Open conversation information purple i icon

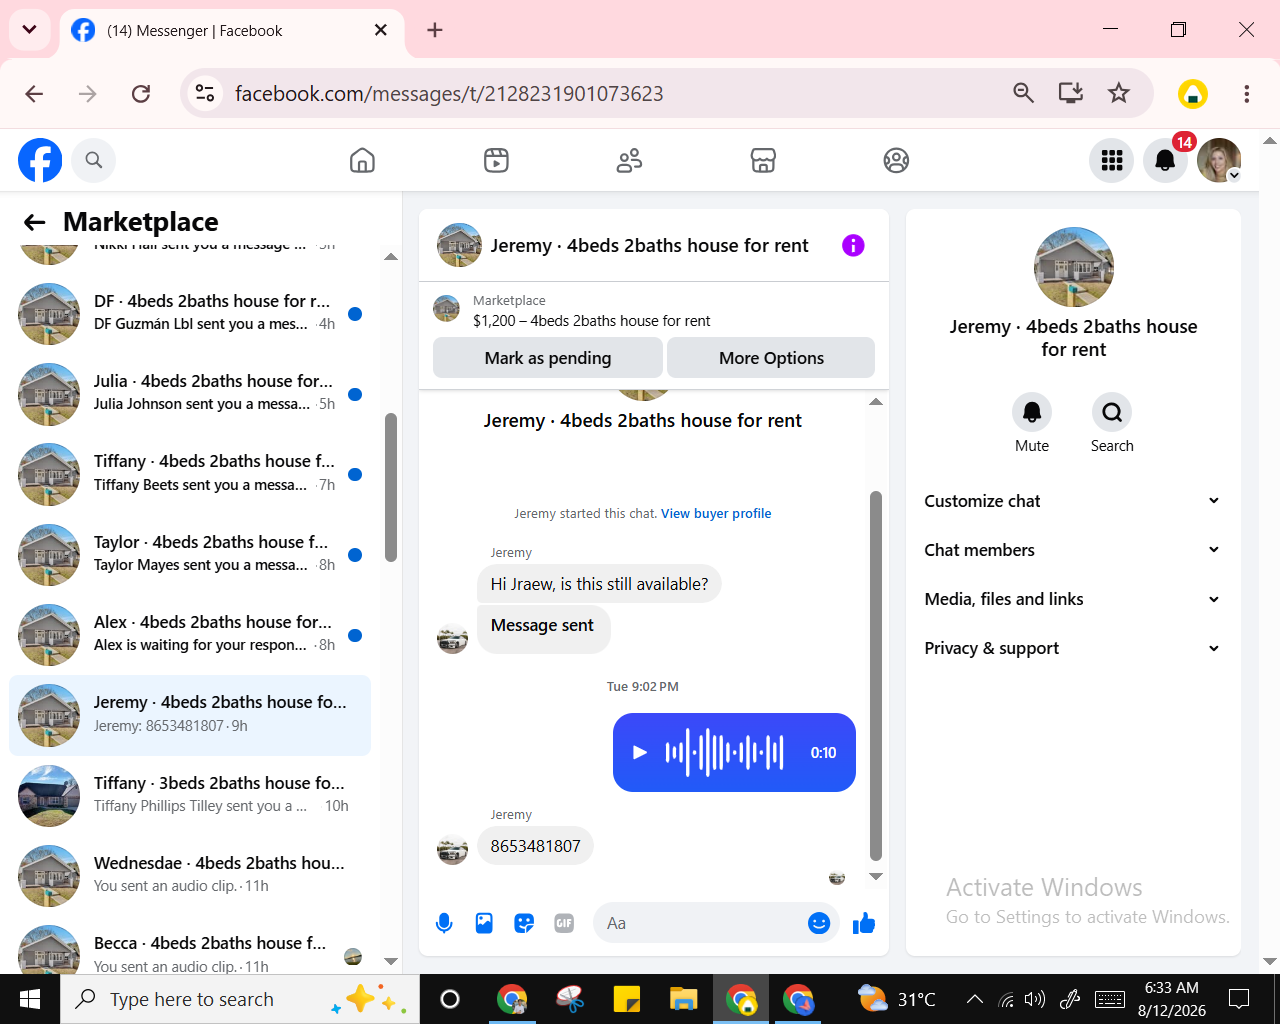[853, 245]
